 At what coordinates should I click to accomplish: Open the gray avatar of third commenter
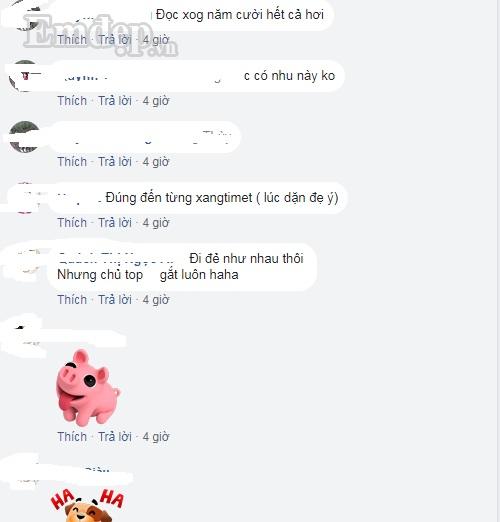(x=24, y=137)
